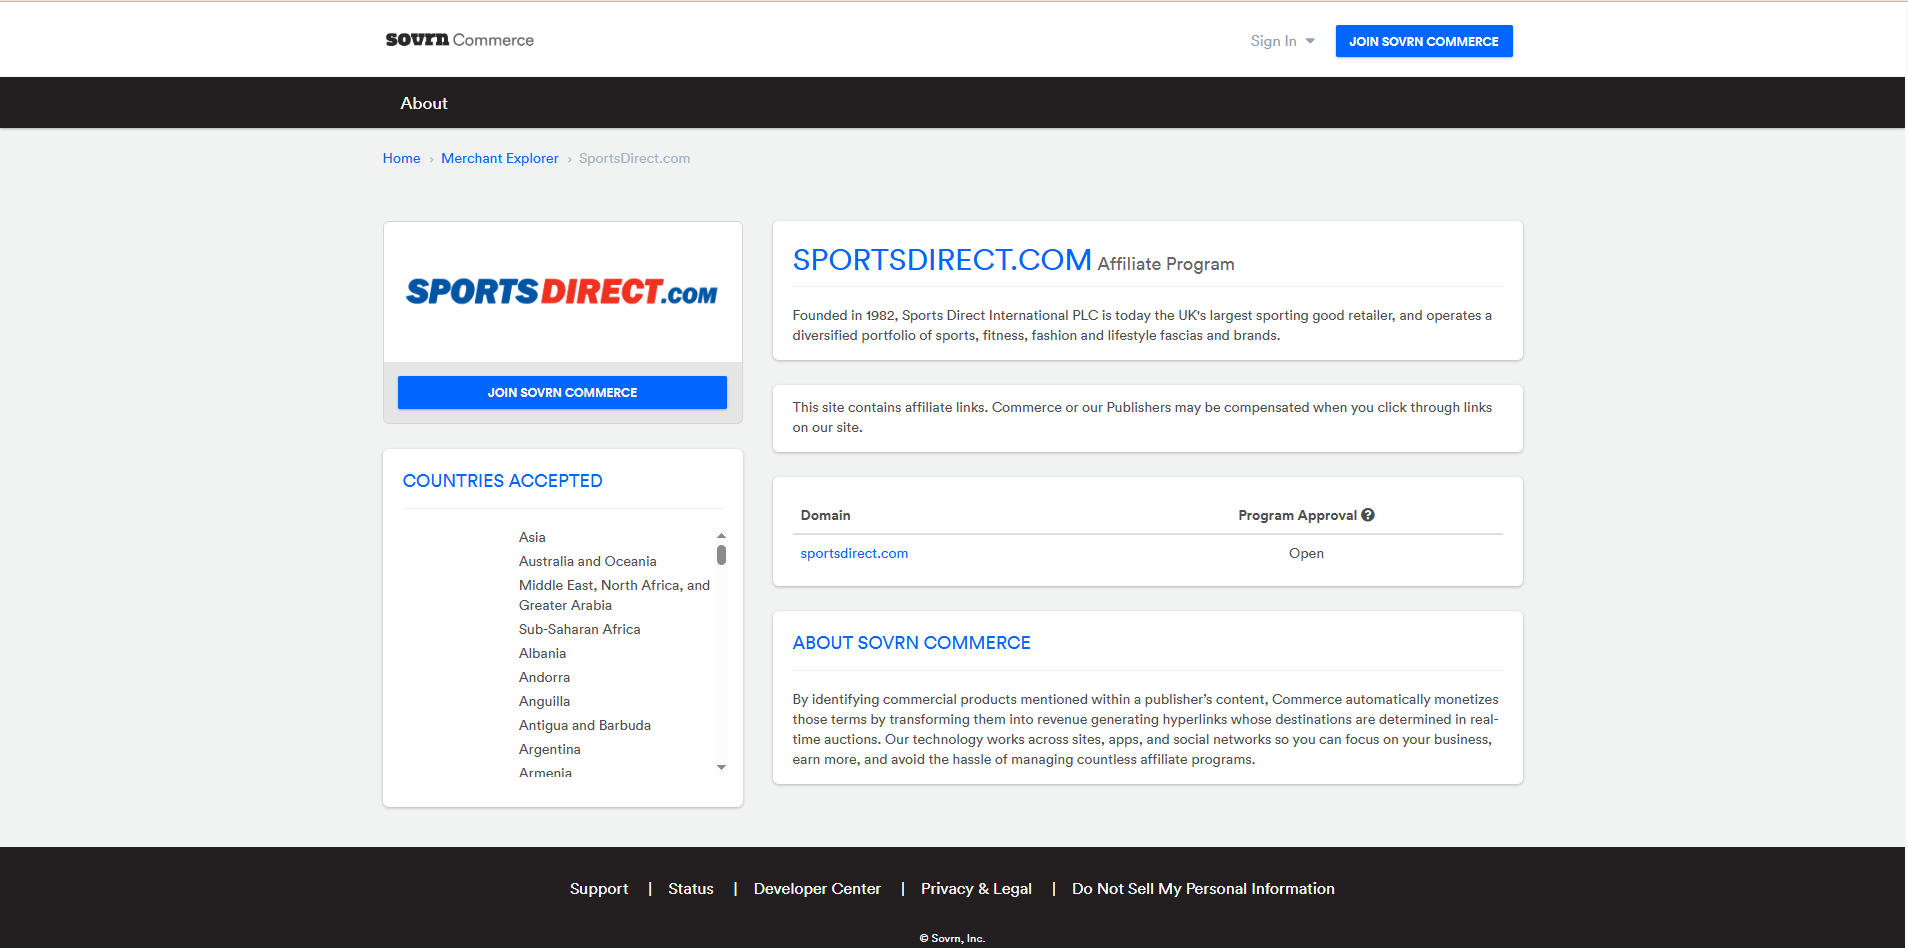Viewport: 1908px width, 948px height.
Task: Click the SportsDirect.com merchant logo
Action: tap(562, 292)
